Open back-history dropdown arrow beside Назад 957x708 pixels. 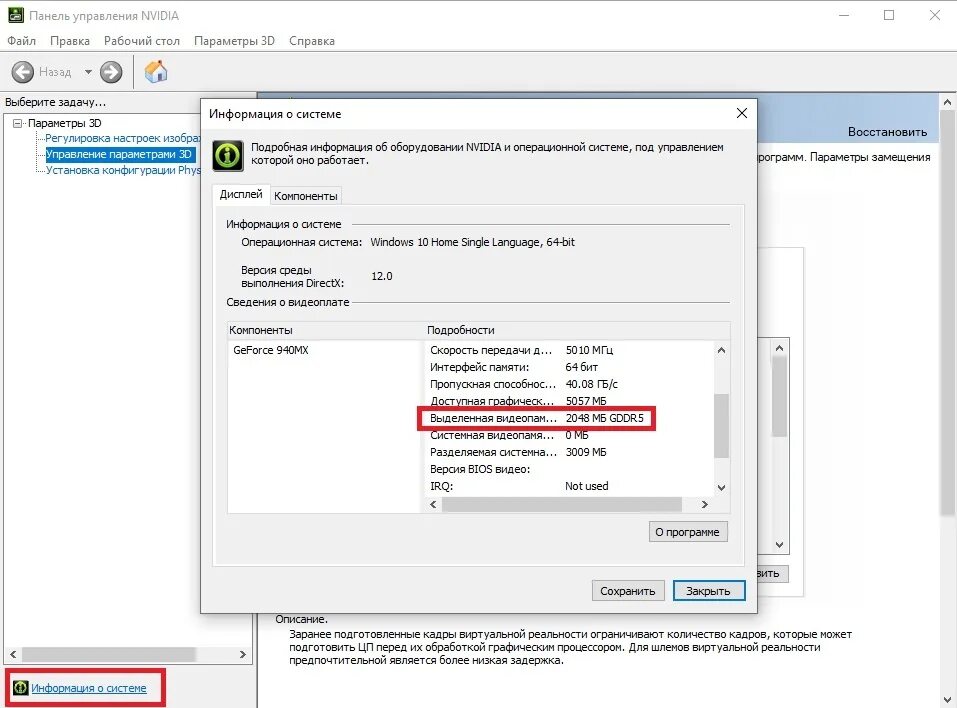88,72
